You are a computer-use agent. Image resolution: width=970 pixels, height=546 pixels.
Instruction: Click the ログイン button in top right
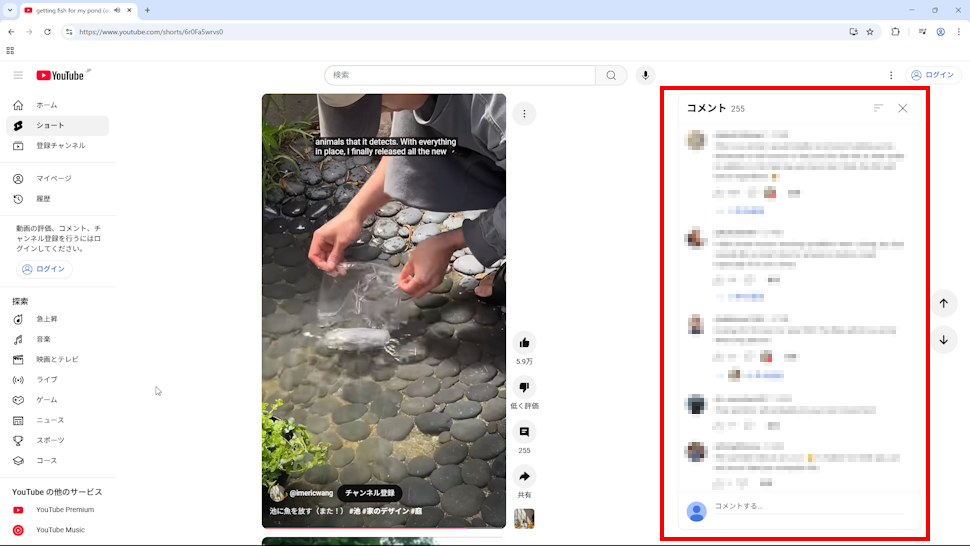pyautogui.click(x=931, y=75)
